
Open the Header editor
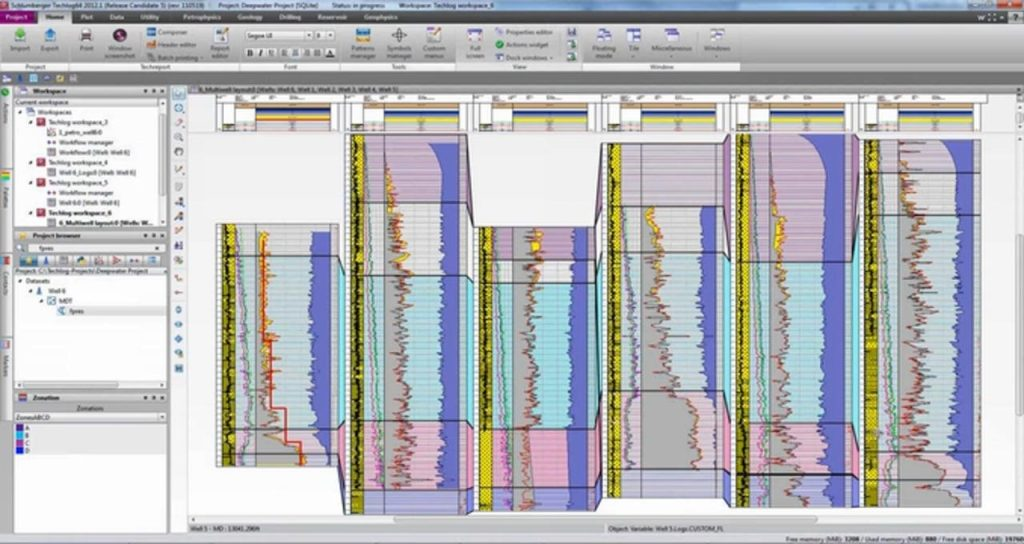click(172, 44)
